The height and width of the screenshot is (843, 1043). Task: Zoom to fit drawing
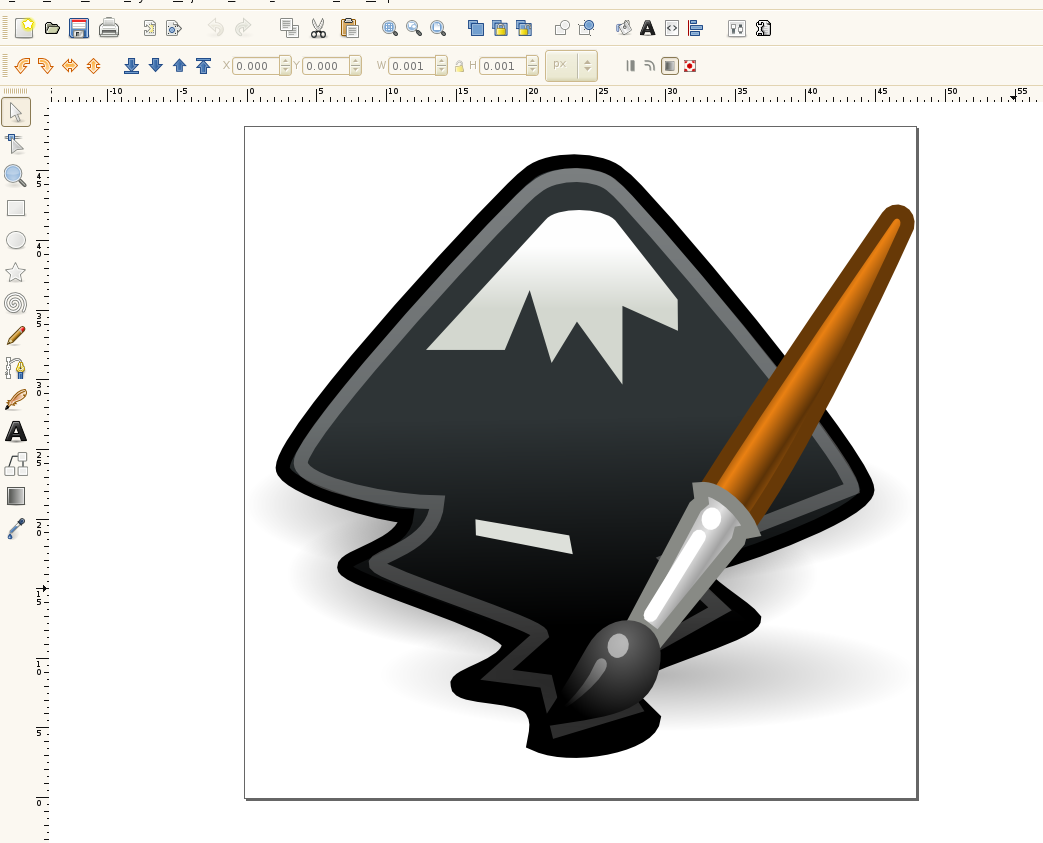point(414,28)
